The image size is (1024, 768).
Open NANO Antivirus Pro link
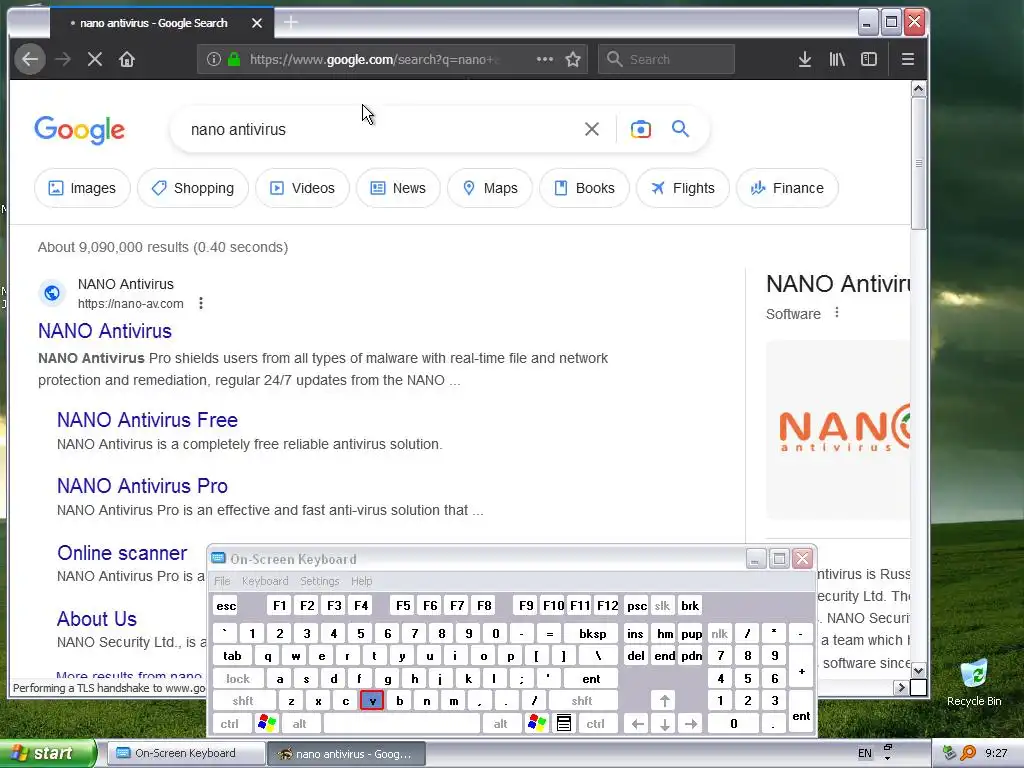[142, 486]
